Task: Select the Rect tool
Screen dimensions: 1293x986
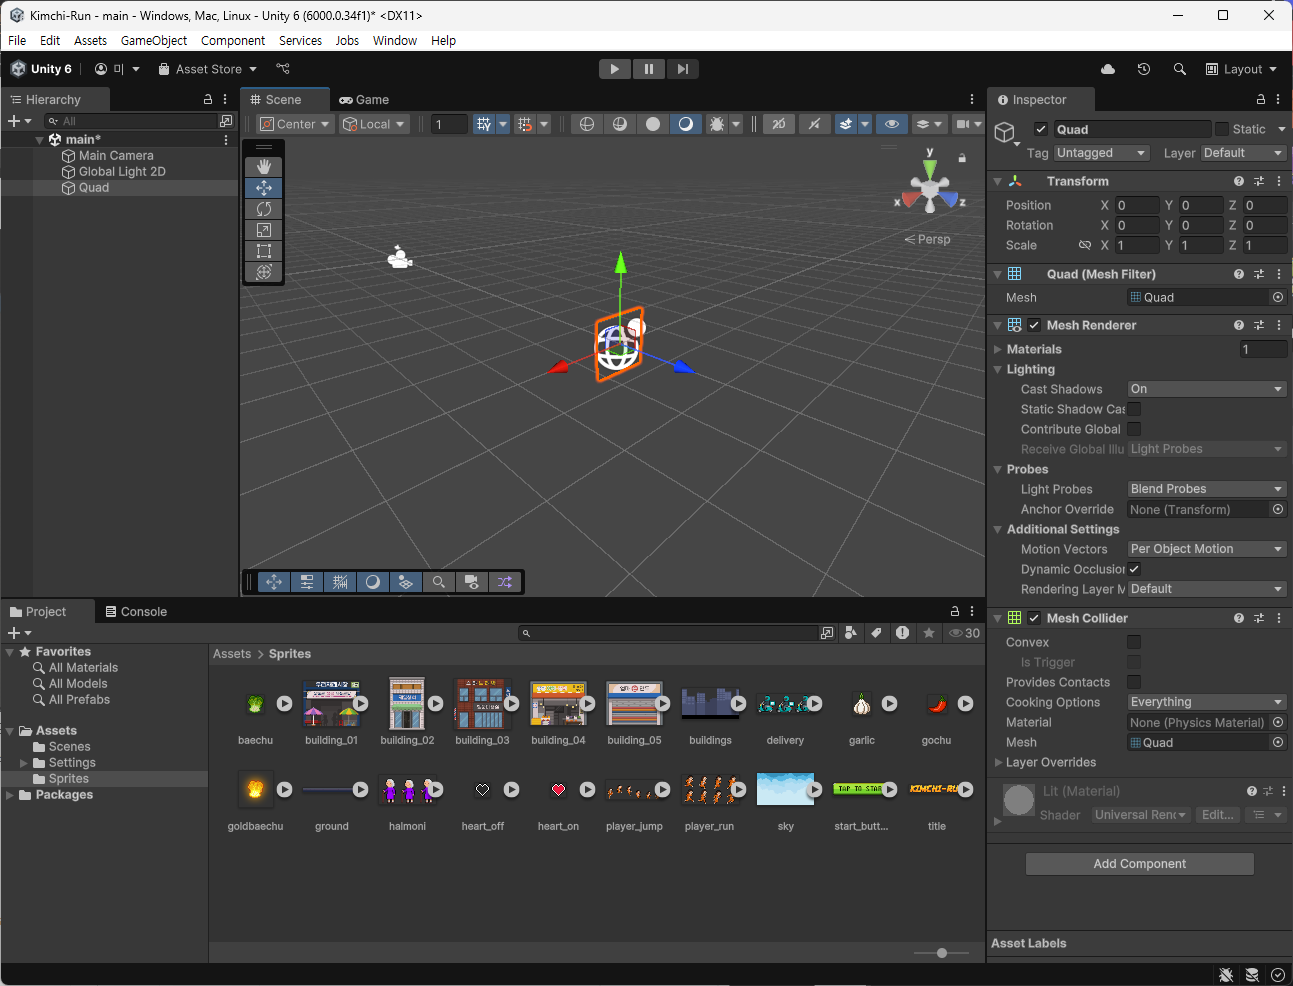Action: 264,251
